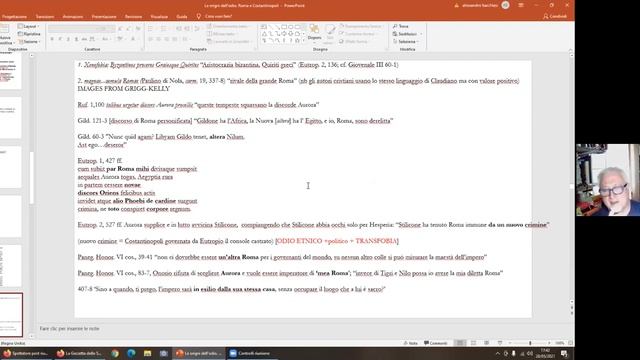The image size is (640, 360).
Task: Click the Condividi share button
Action: pos(555,16)
